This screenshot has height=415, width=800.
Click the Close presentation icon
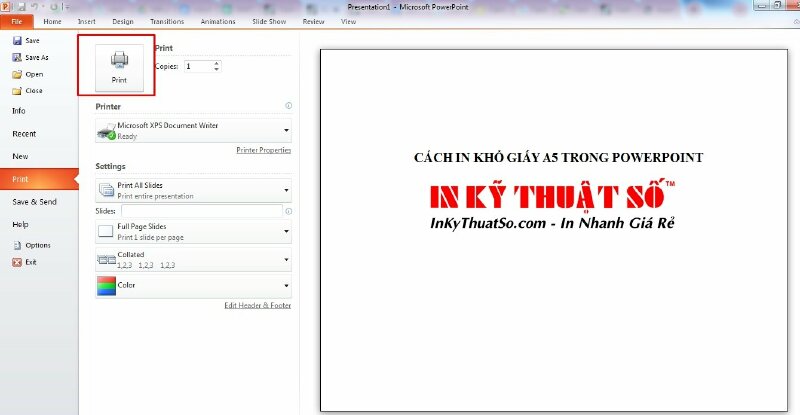[x=17, y=90]
